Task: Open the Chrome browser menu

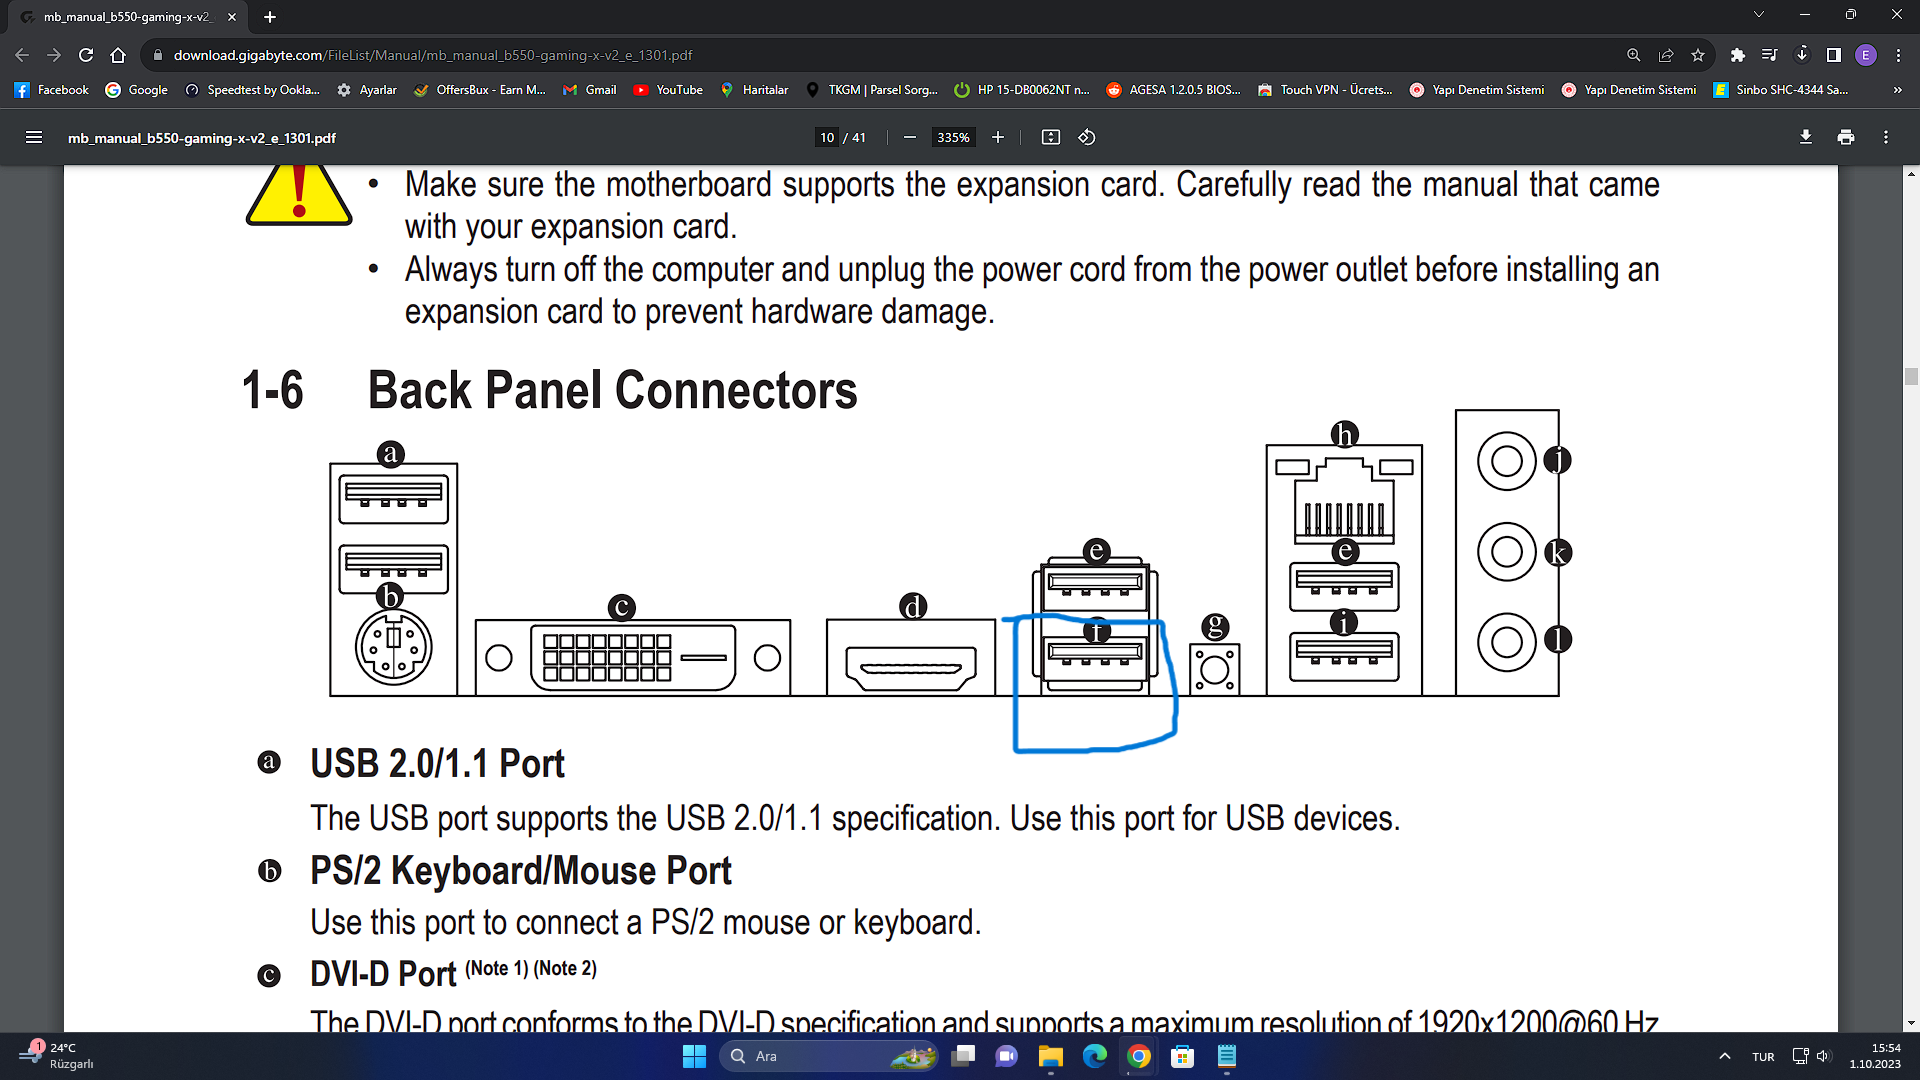Action: [x=1898, y=55]
